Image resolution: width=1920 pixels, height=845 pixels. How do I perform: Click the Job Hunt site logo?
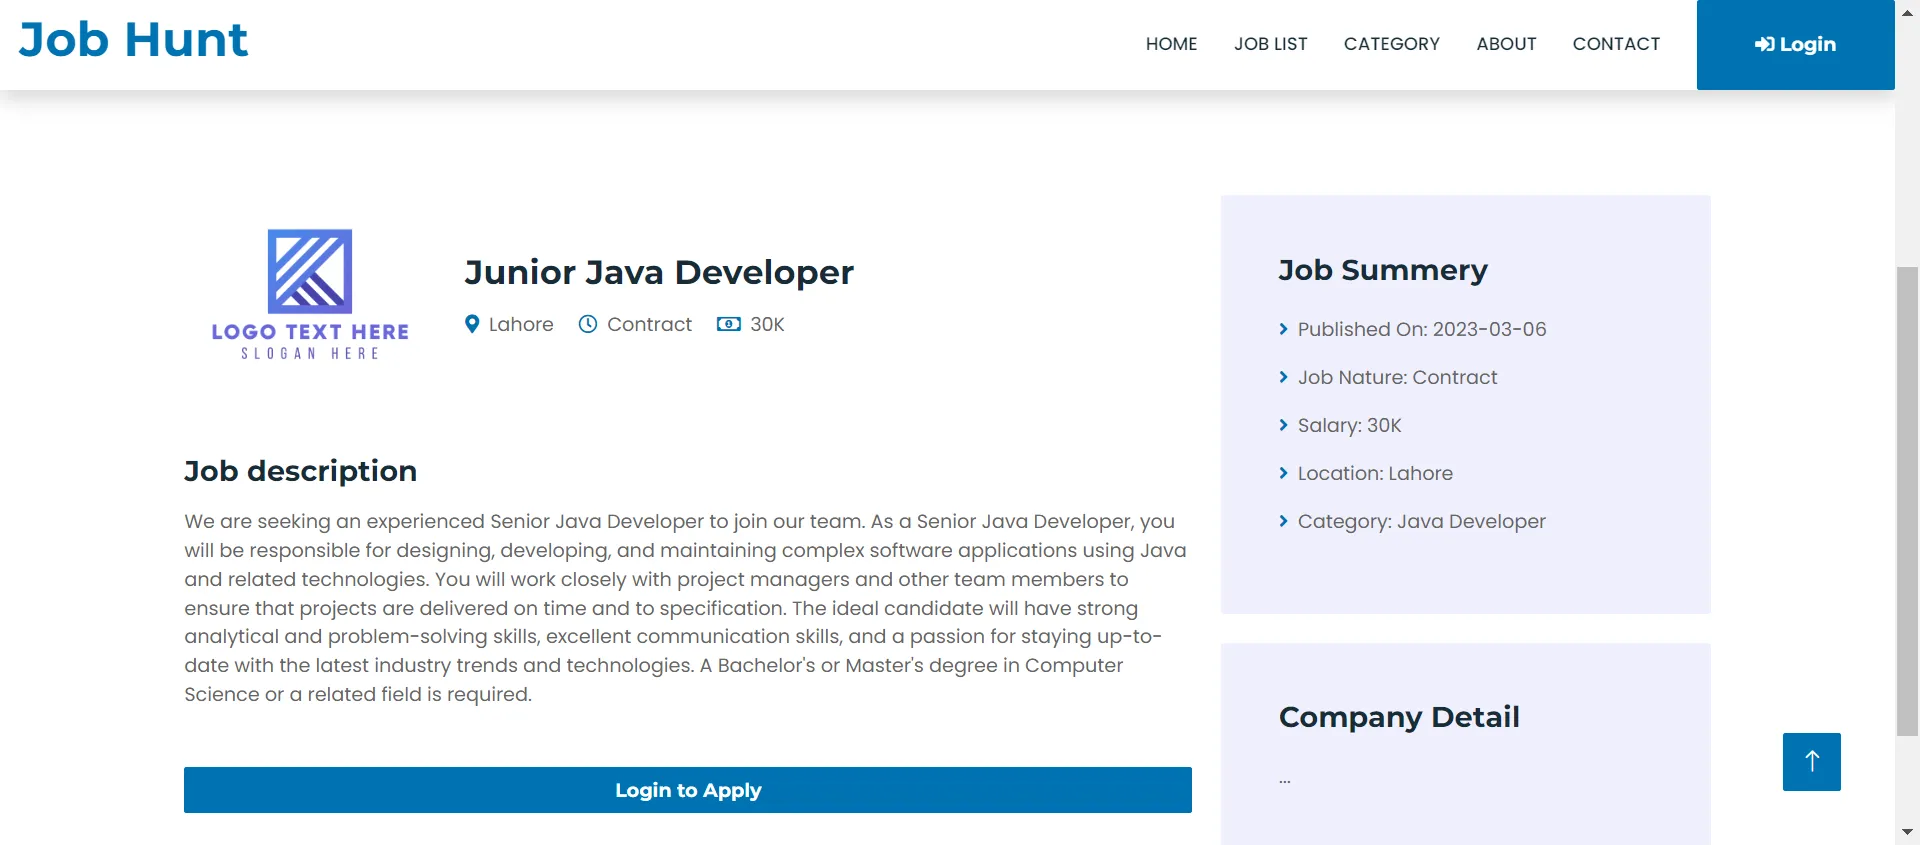(133, 40)
